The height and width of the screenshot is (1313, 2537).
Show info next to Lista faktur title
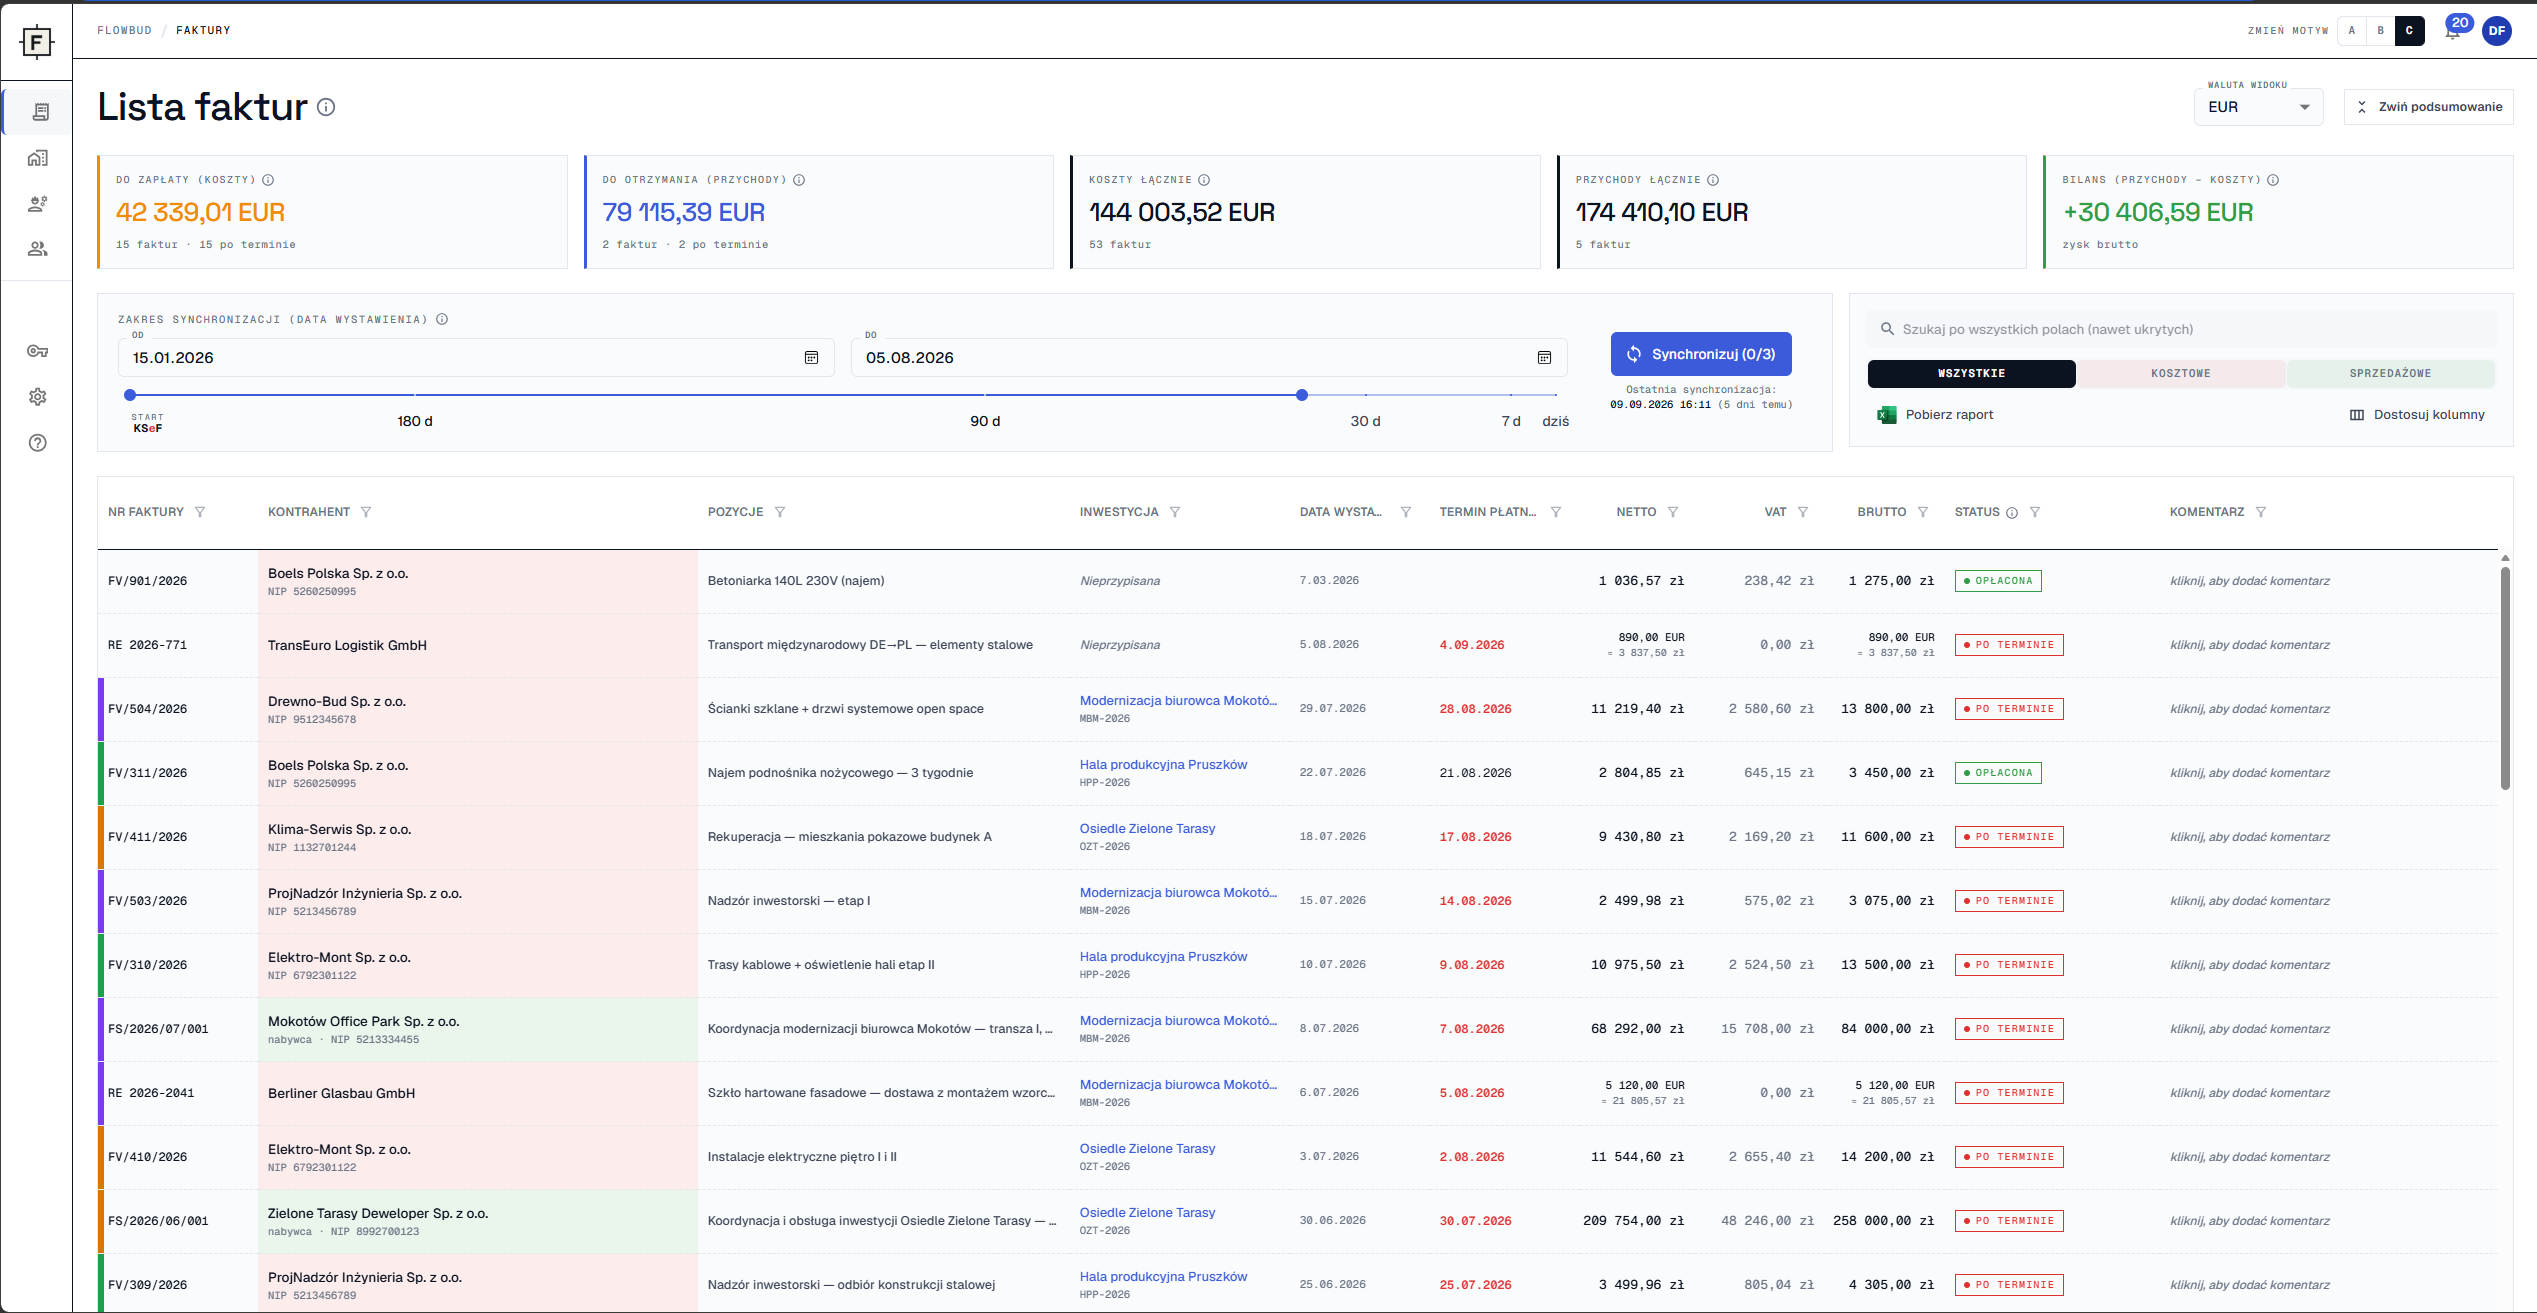(x=326, y=107)
